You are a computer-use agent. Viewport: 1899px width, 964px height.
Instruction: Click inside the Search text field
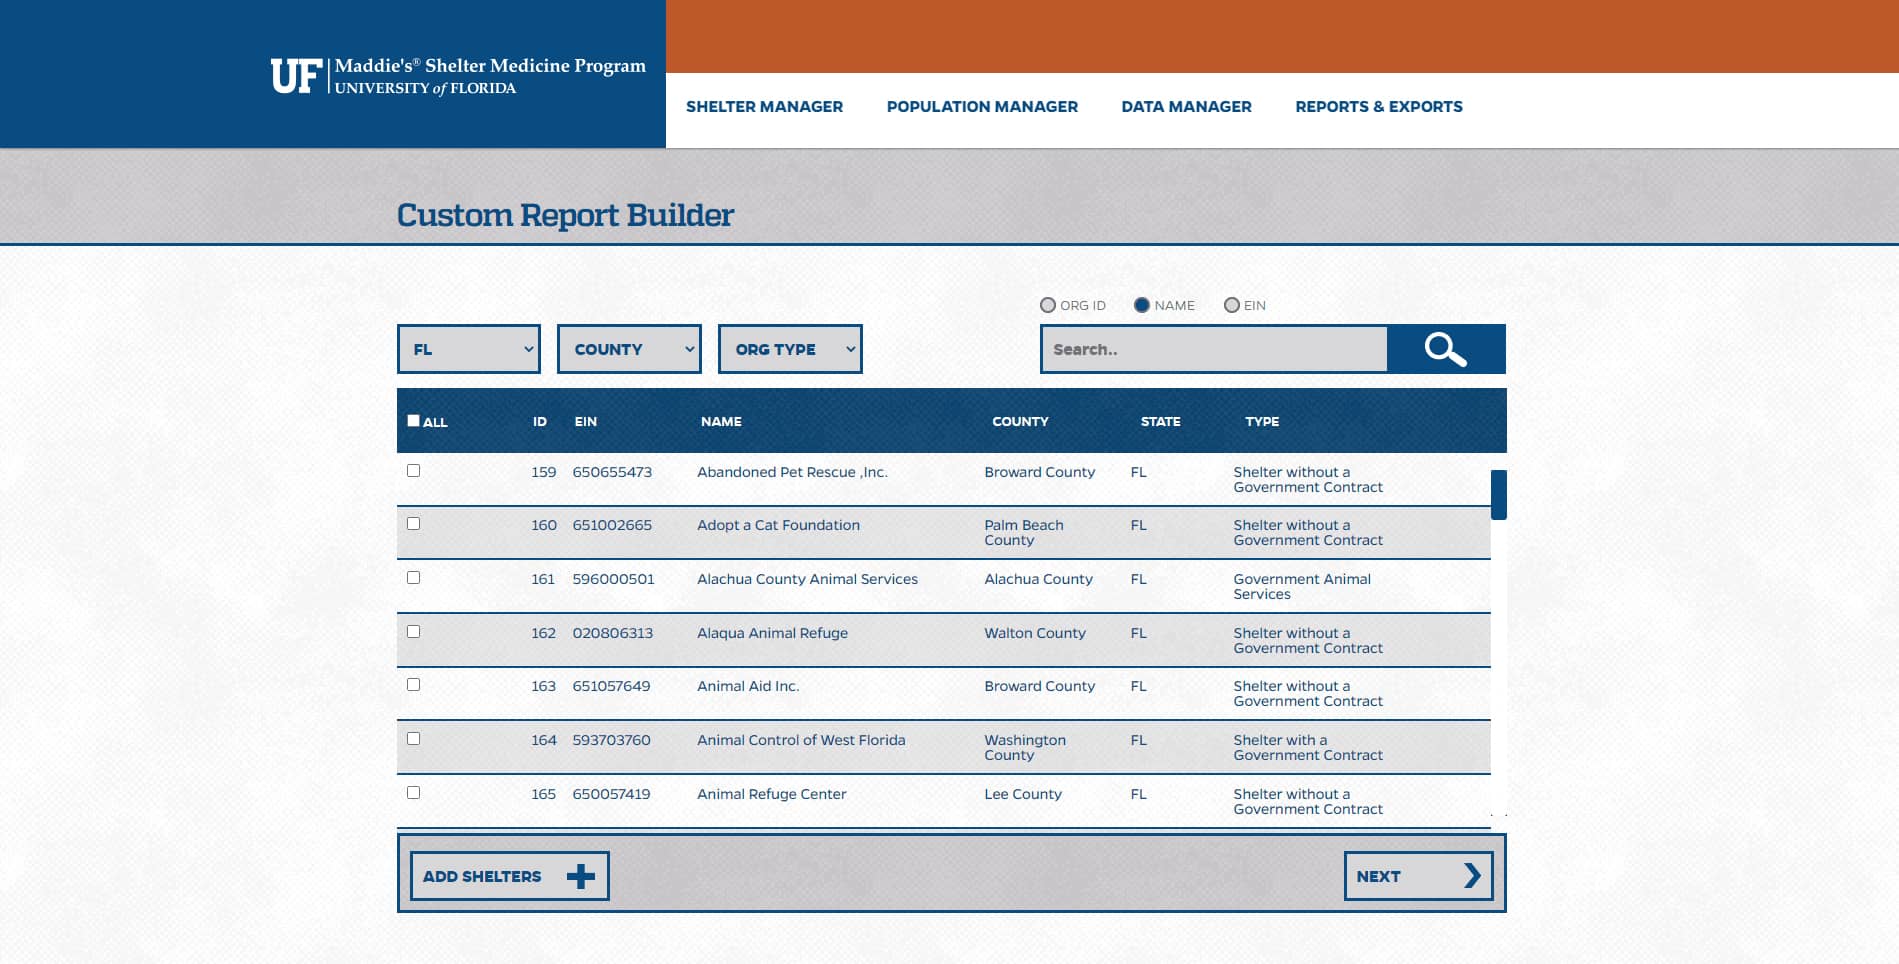tap(1214, 349)
